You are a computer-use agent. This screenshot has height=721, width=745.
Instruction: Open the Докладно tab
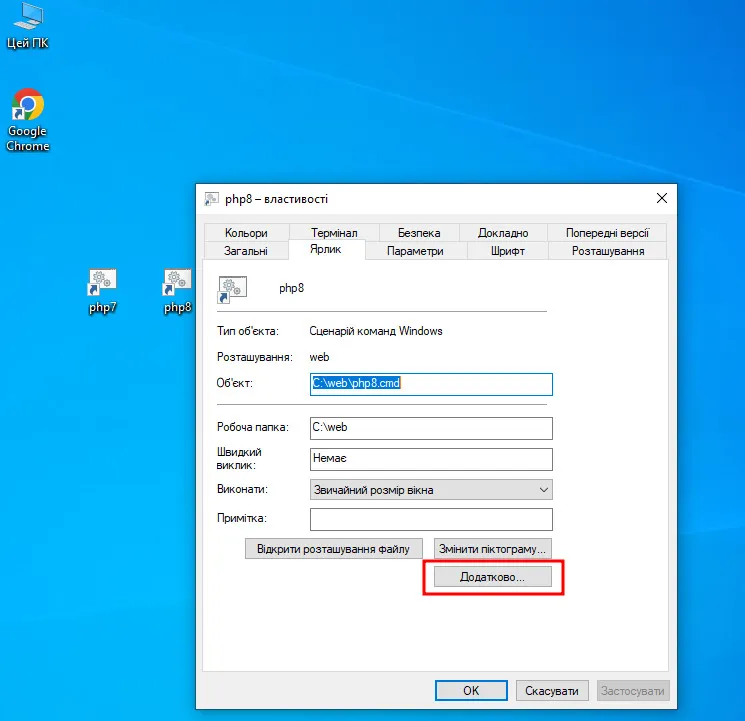click(x=503, y=233)
